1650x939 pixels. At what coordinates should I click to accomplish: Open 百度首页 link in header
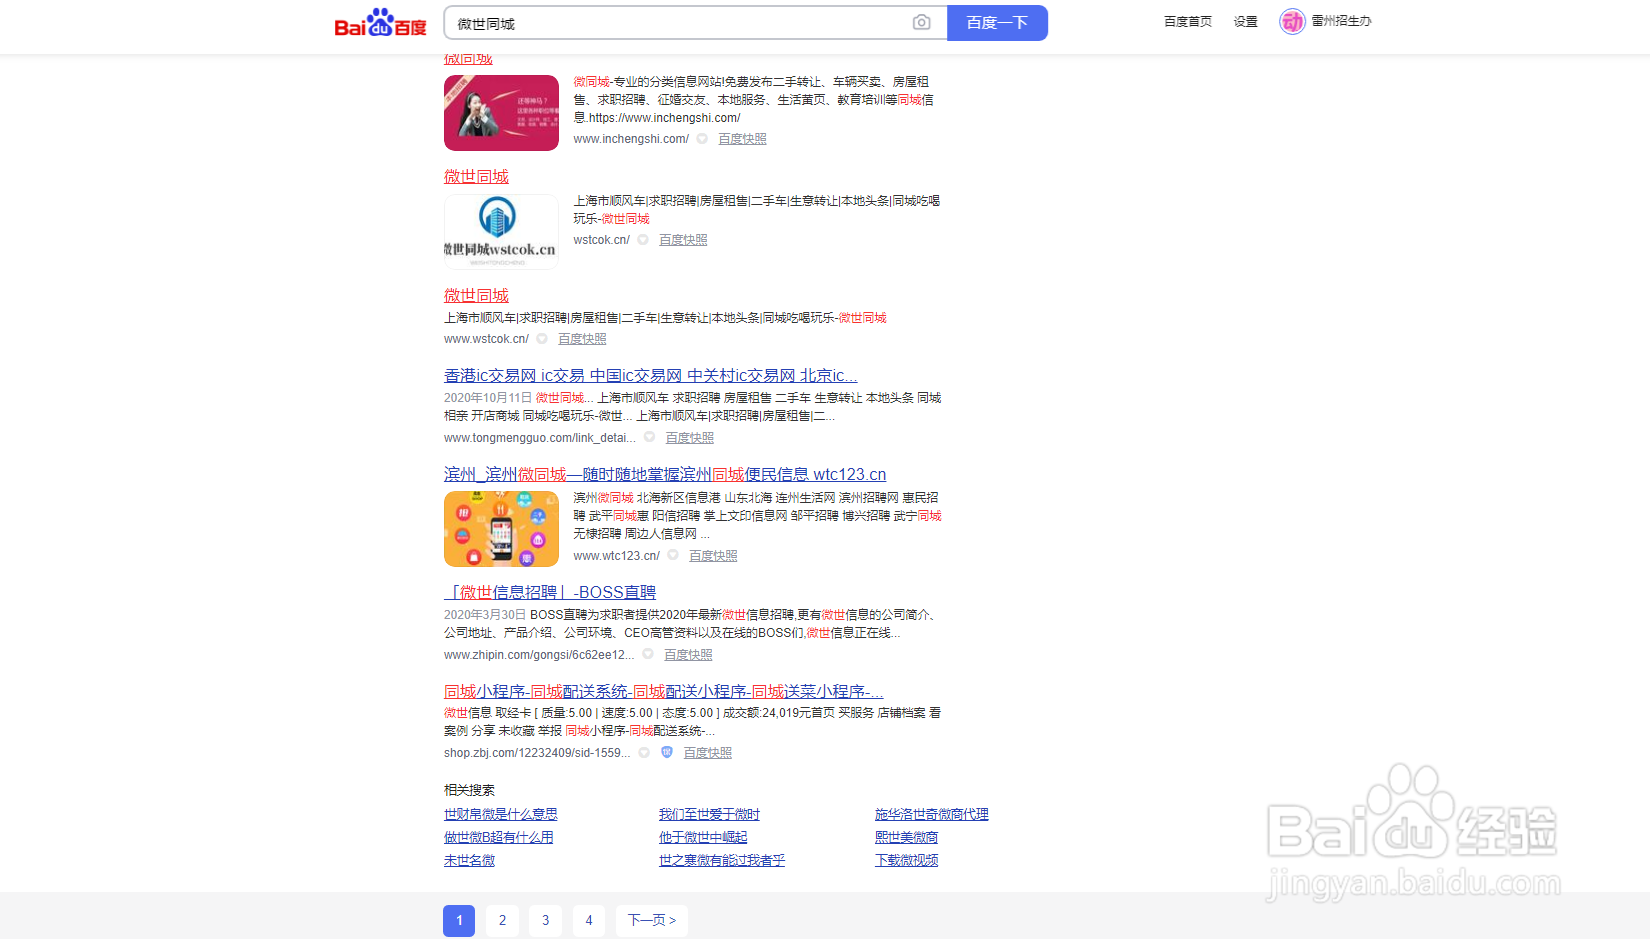[1188, 22]
